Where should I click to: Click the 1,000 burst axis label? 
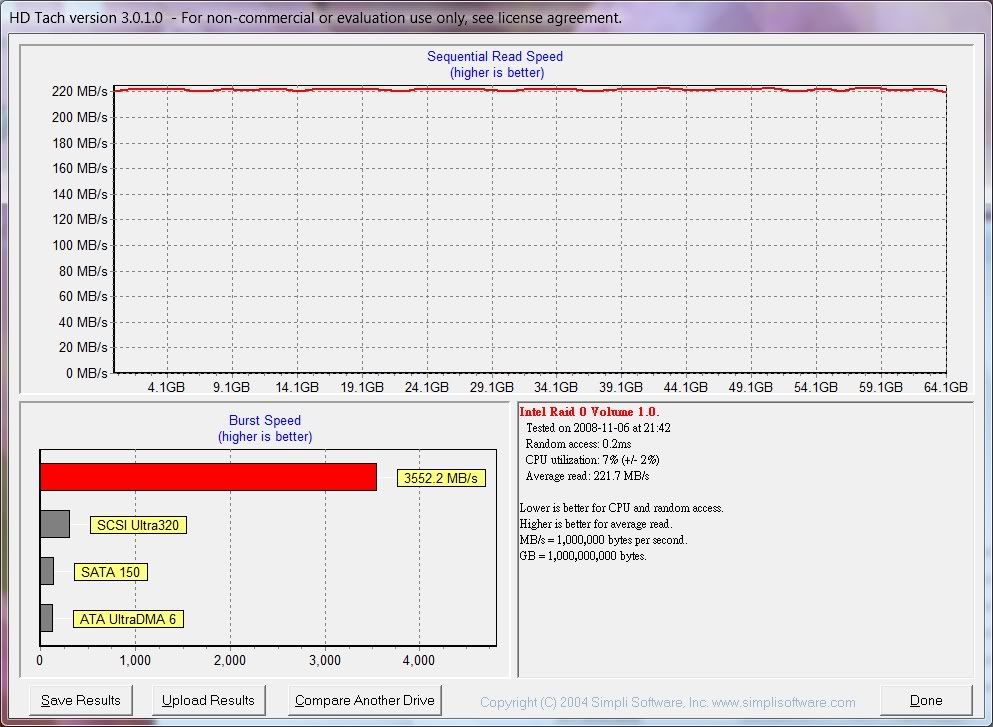pyautogui.click(x=135, y=661)
